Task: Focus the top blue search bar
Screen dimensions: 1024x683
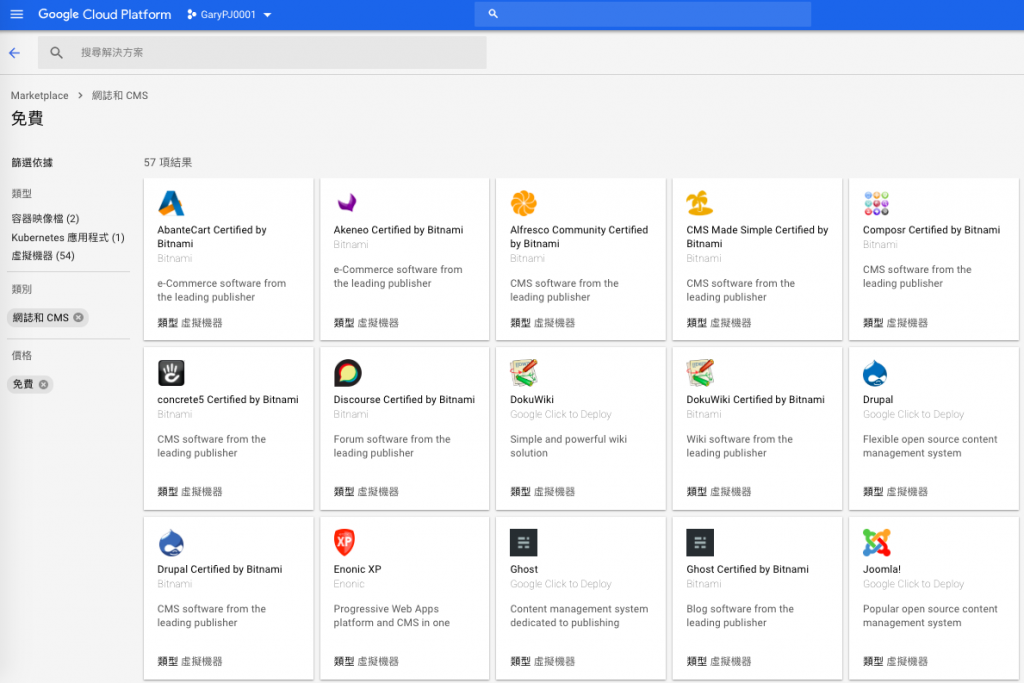Action: (x=643, y=14)
